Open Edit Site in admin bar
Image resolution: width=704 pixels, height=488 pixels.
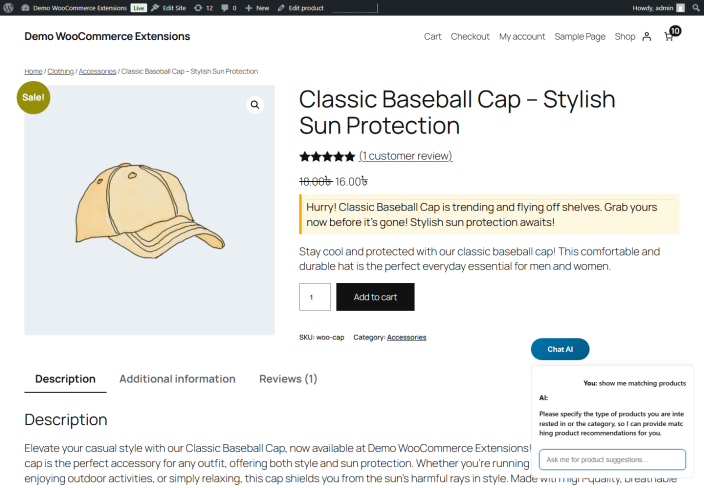tap(169, 8)
